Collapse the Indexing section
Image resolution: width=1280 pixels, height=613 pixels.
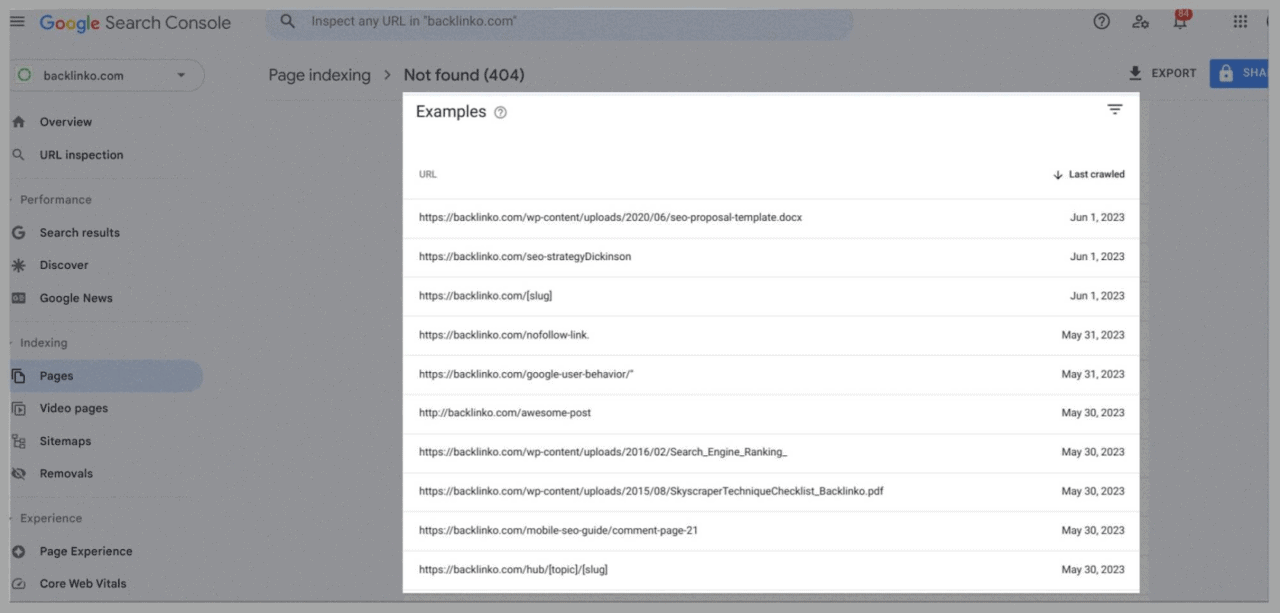[43, 343]
